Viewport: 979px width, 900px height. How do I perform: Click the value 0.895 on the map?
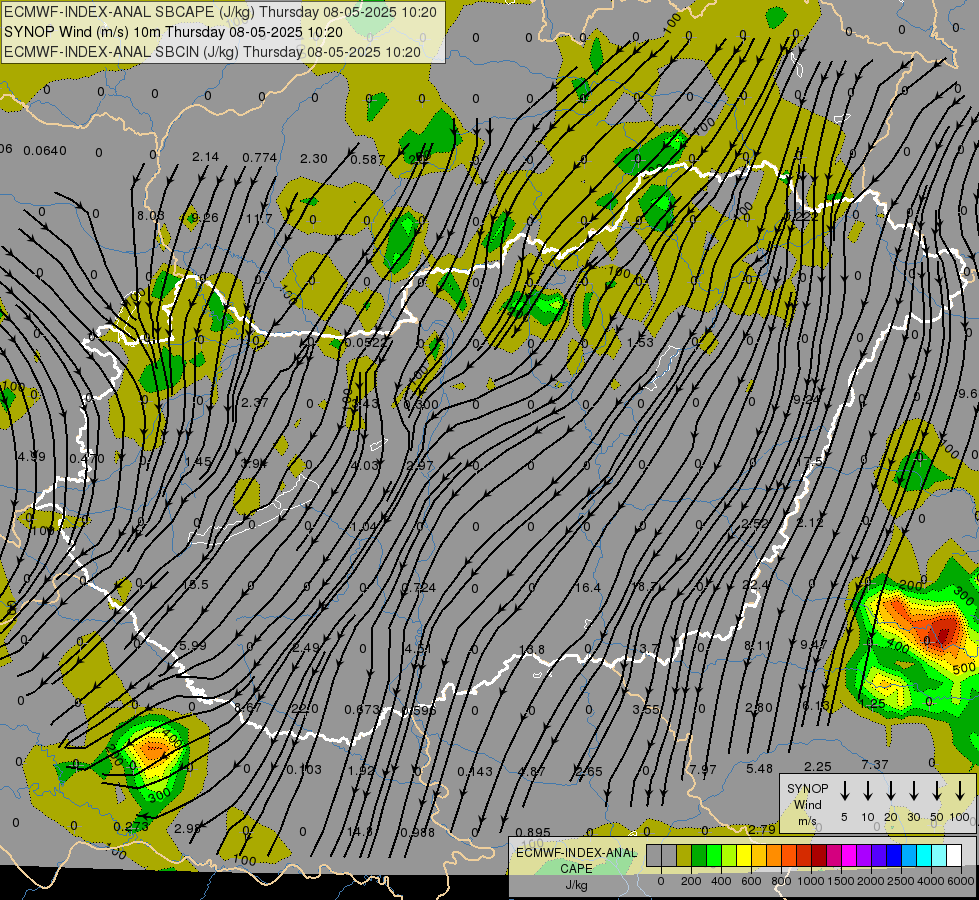click(x=533, y=833)
